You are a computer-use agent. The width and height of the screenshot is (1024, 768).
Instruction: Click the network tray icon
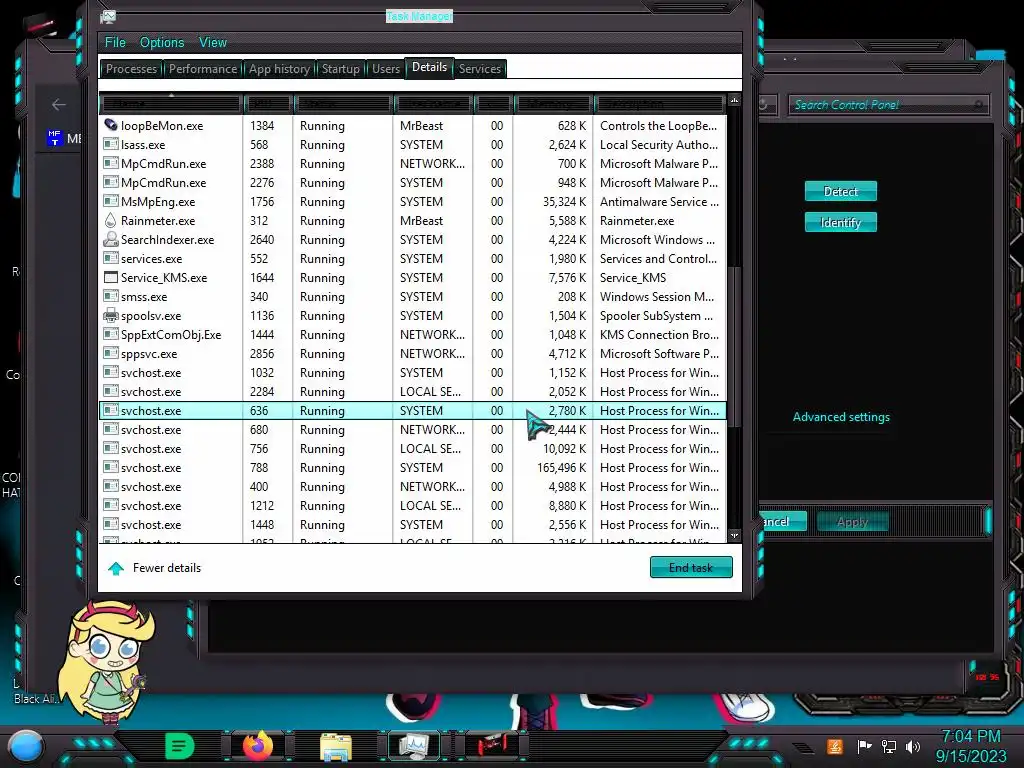tap(889, 746)
